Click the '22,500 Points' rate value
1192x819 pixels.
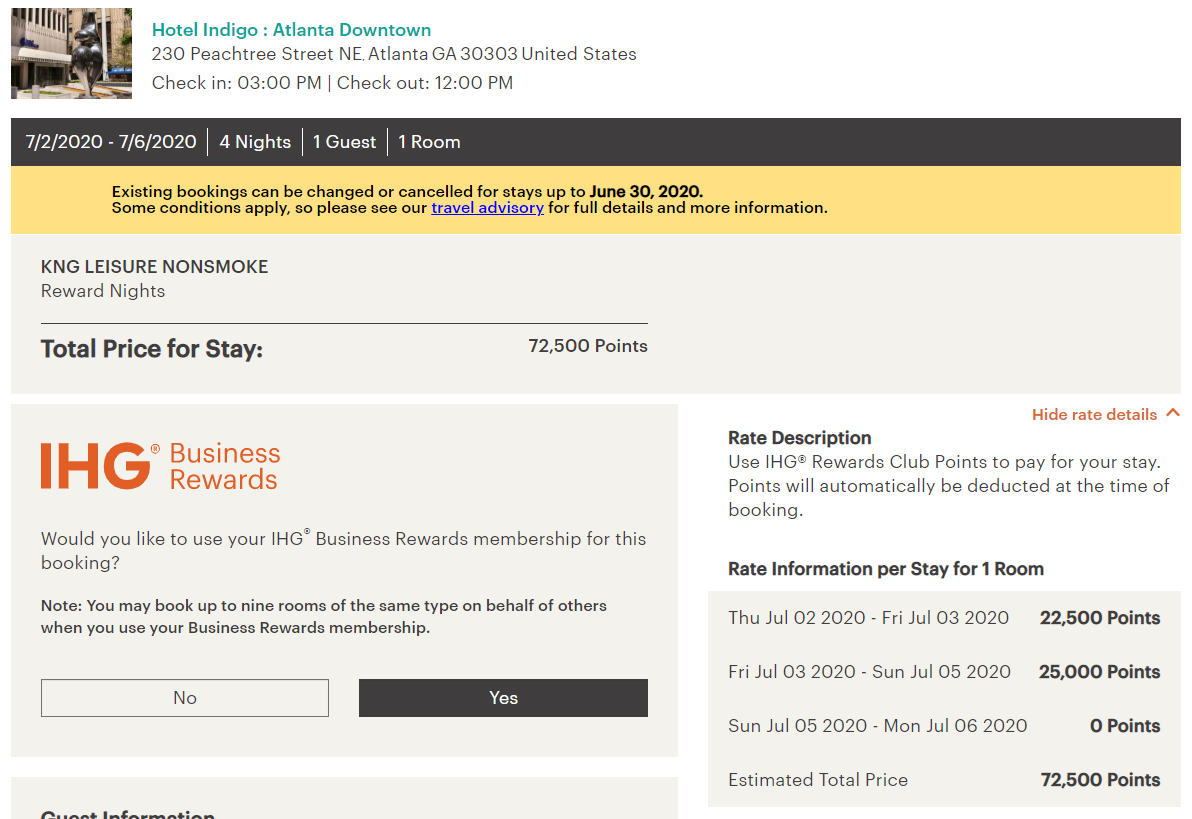click(x=1100, y=617)
